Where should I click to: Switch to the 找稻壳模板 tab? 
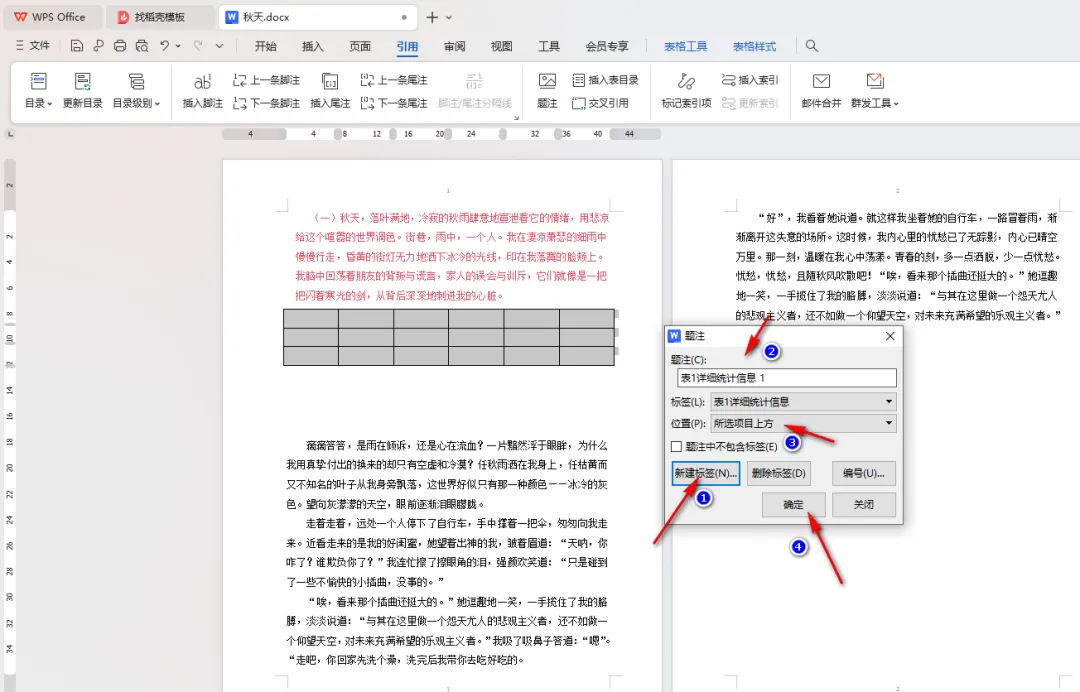(x=160, y=17)
